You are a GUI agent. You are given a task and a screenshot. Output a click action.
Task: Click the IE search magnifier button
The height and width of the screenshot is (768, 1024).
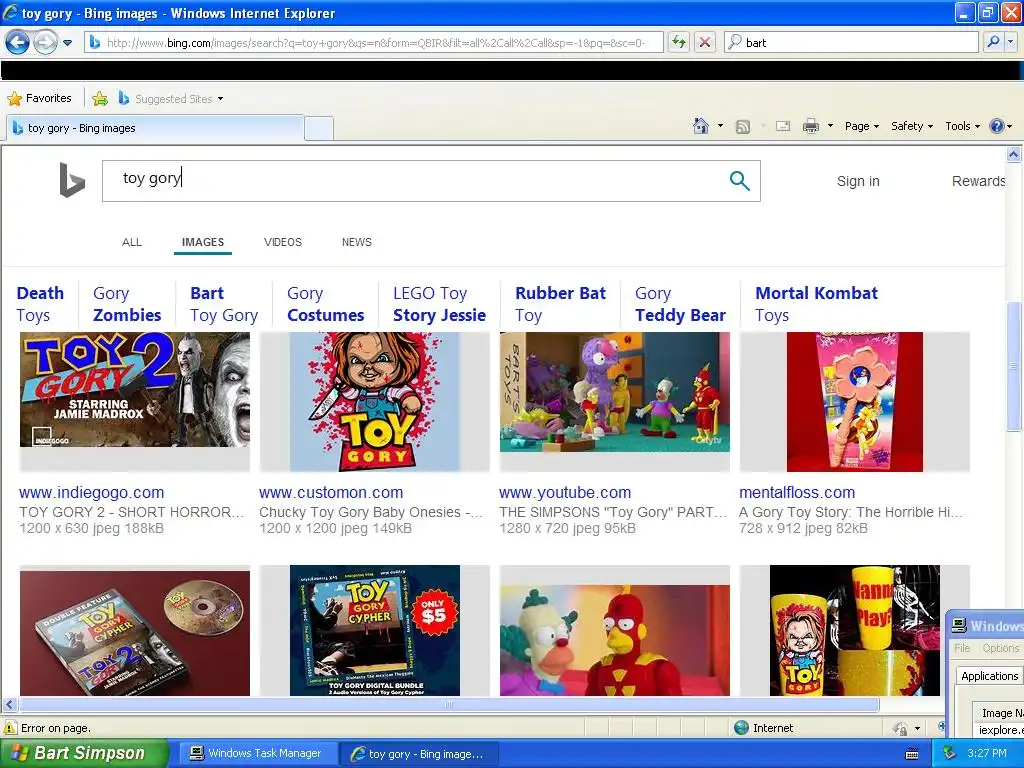point(993,42)
